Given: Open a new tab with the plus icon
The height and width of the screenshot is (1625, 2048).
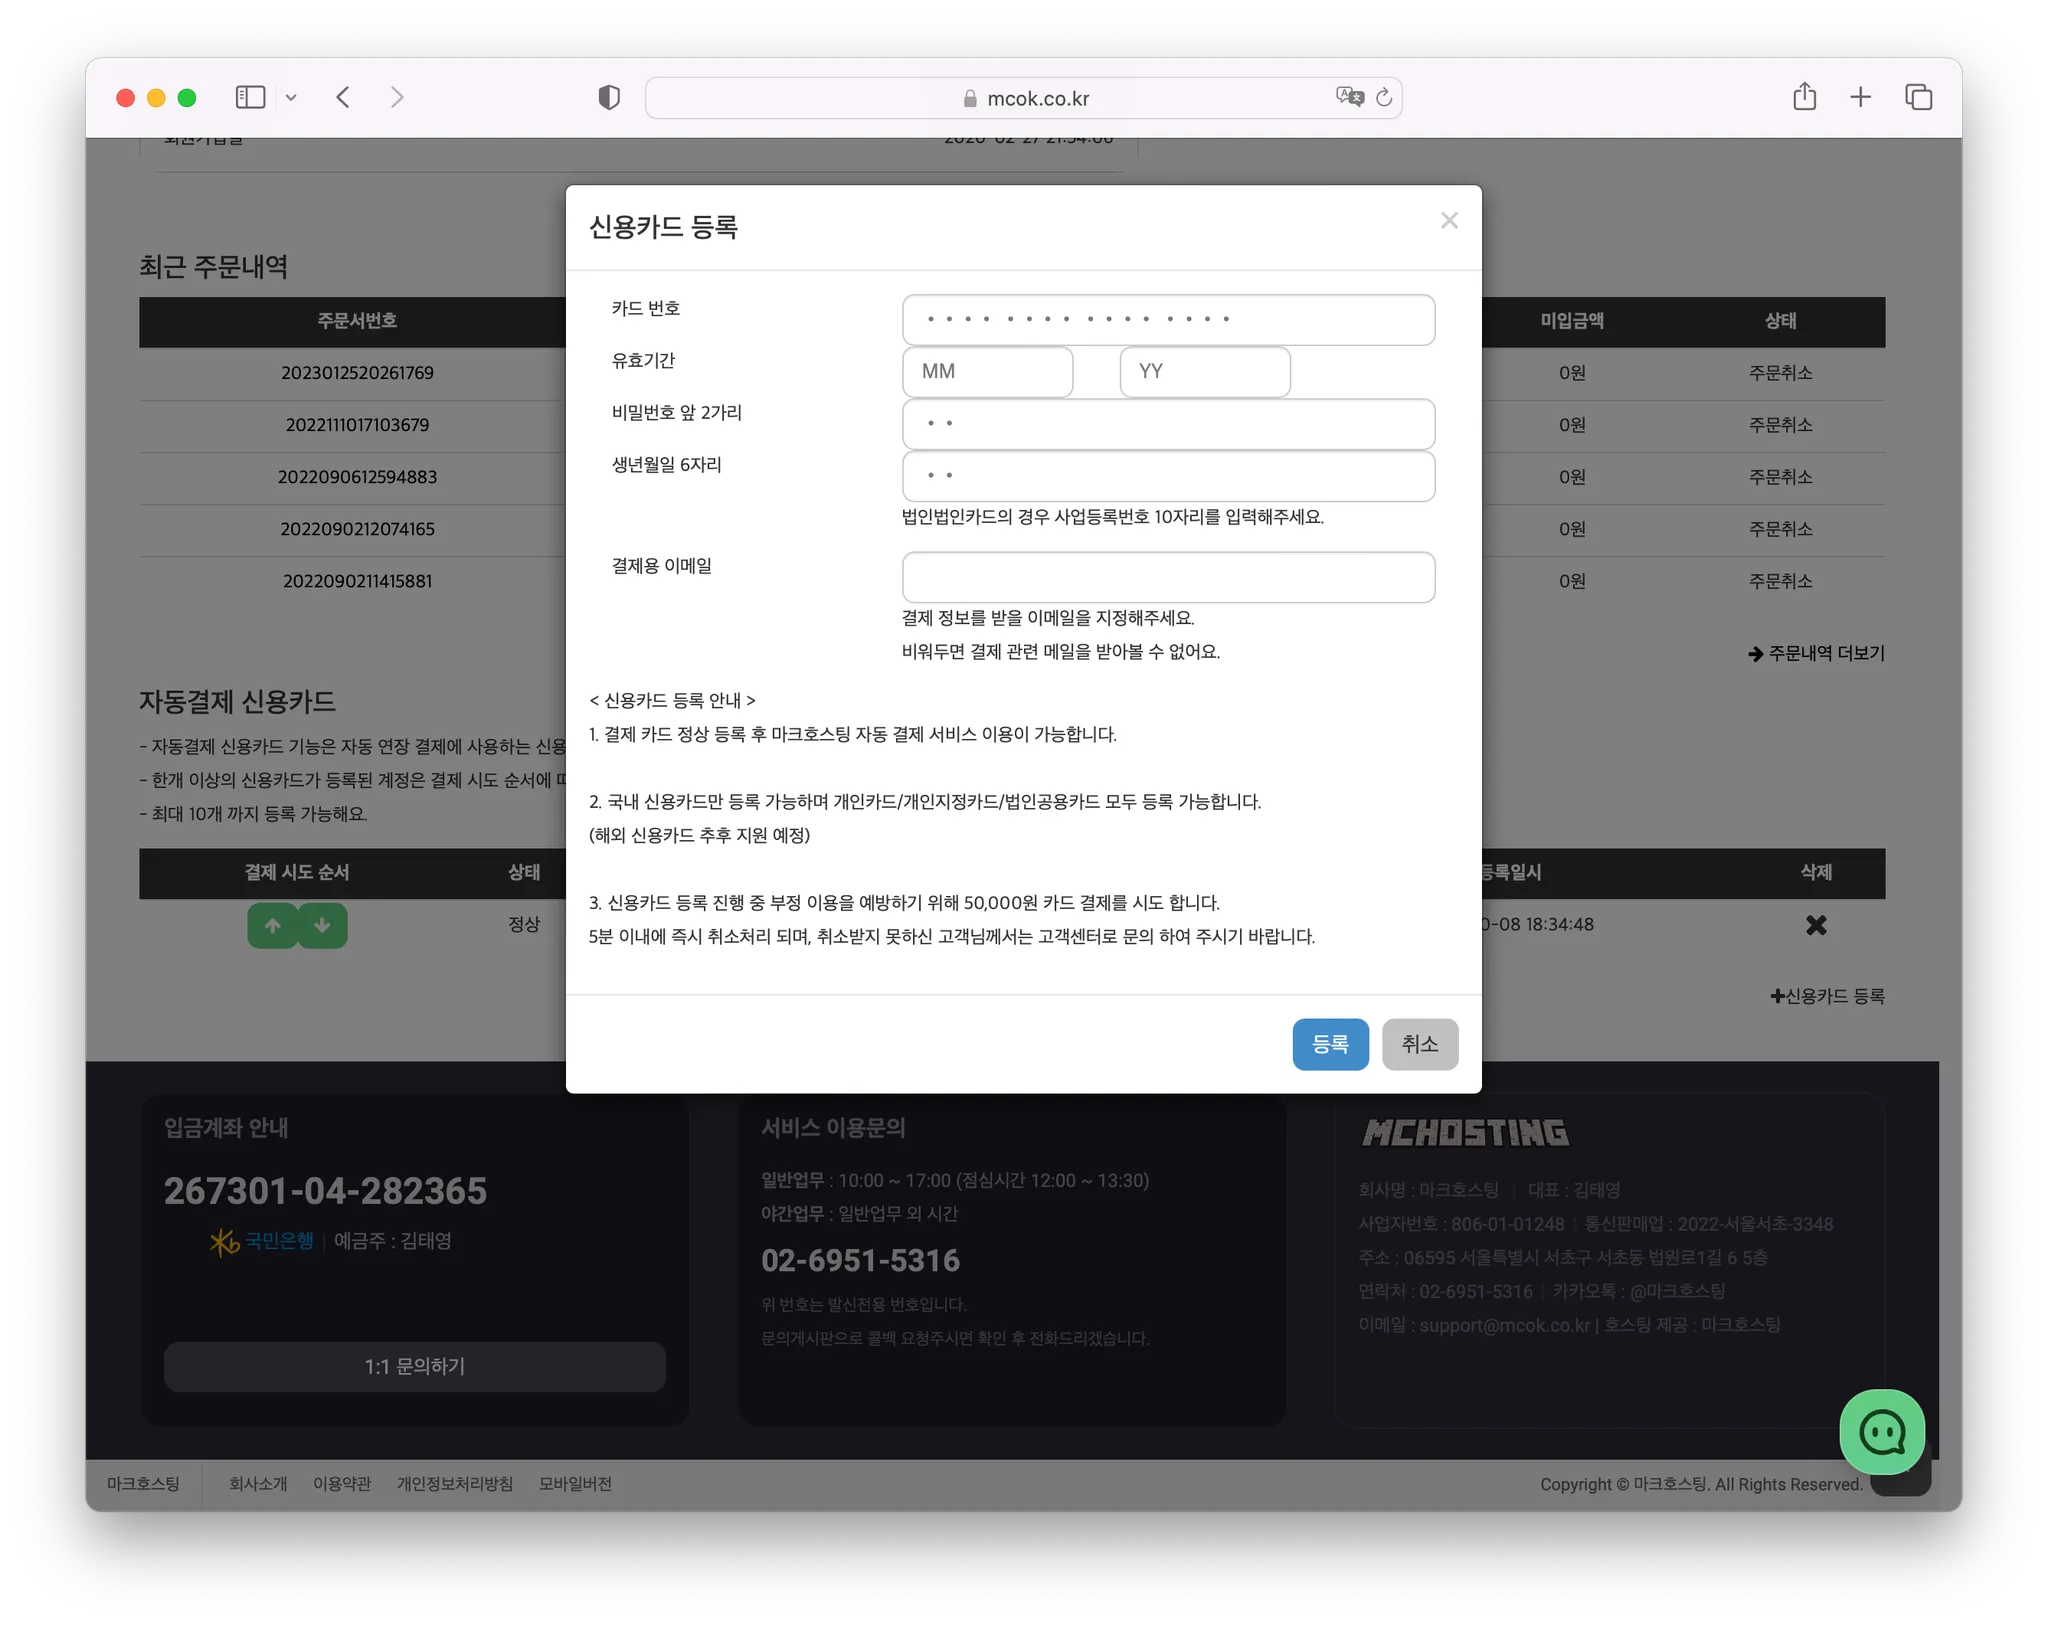Looking at the screenshot, I should 1860,97.
